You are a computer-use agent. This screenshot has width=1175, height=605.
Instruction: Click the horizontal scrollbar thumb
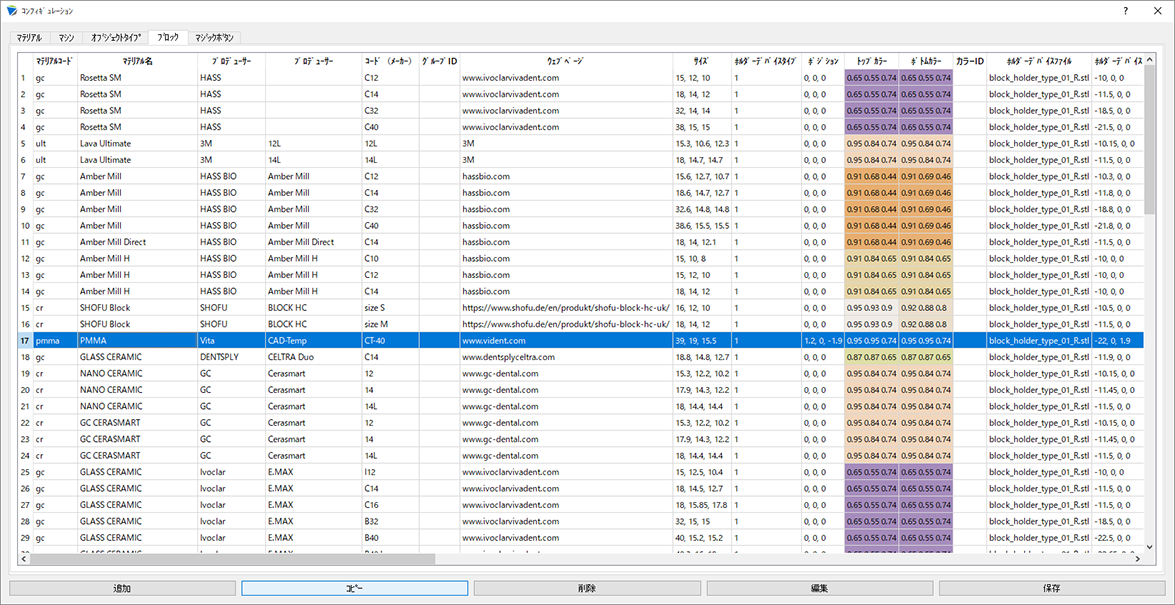pos(233,559)
